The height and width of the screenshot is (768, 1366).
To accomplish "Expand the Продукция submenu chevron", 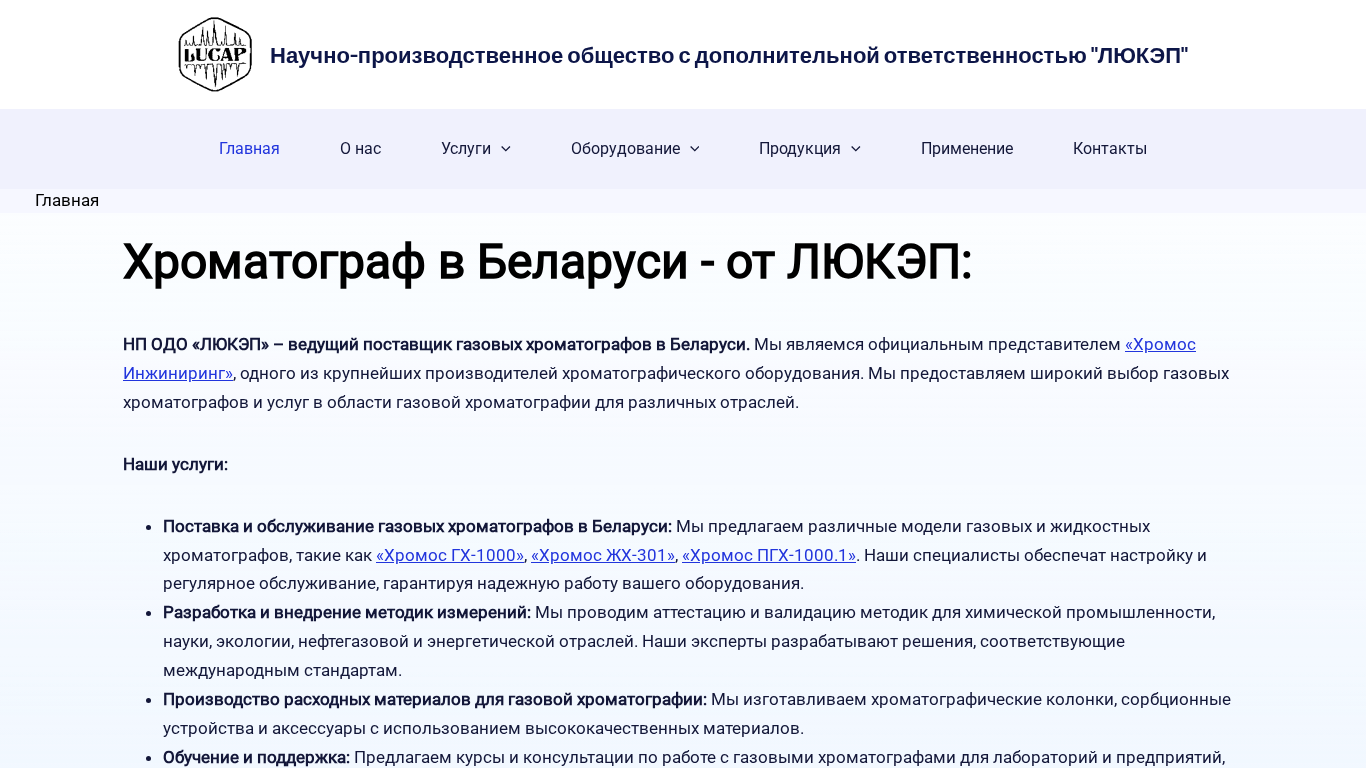I will [x=856, y=148].
